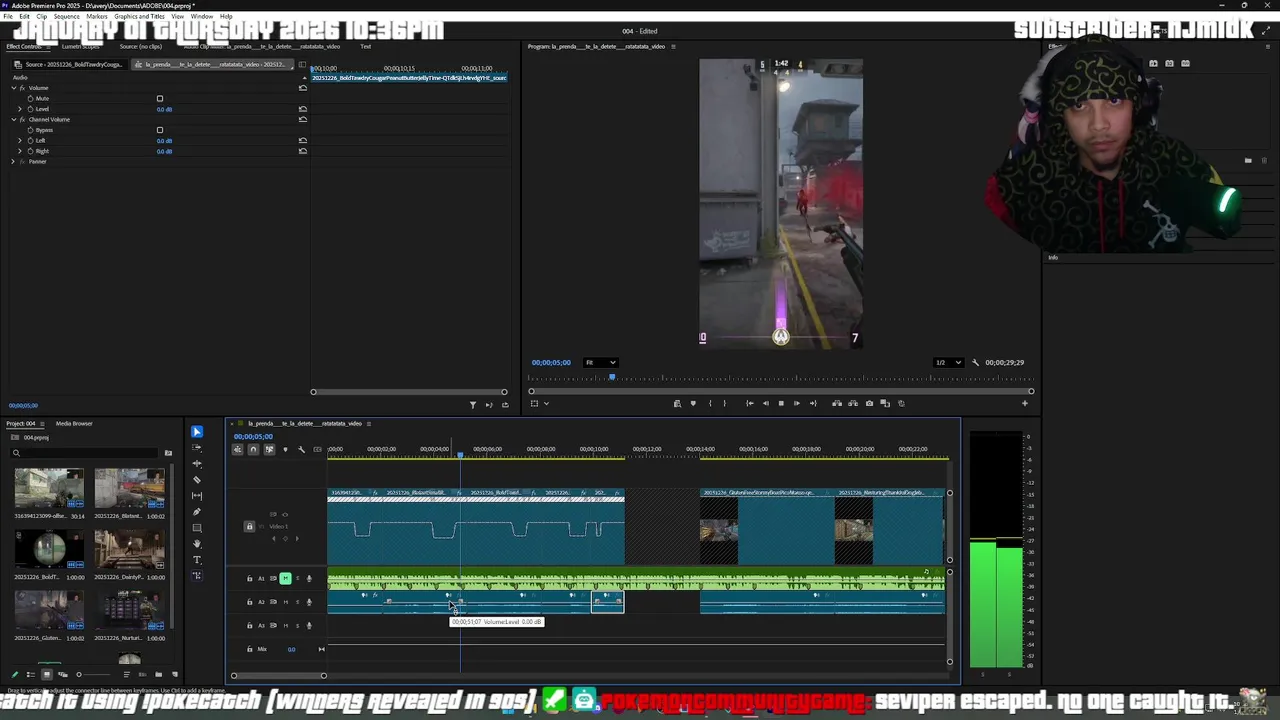Unmute track A1 via green M button
The height and width of the screenshot is (720, 1280).
tap(285, 578)
